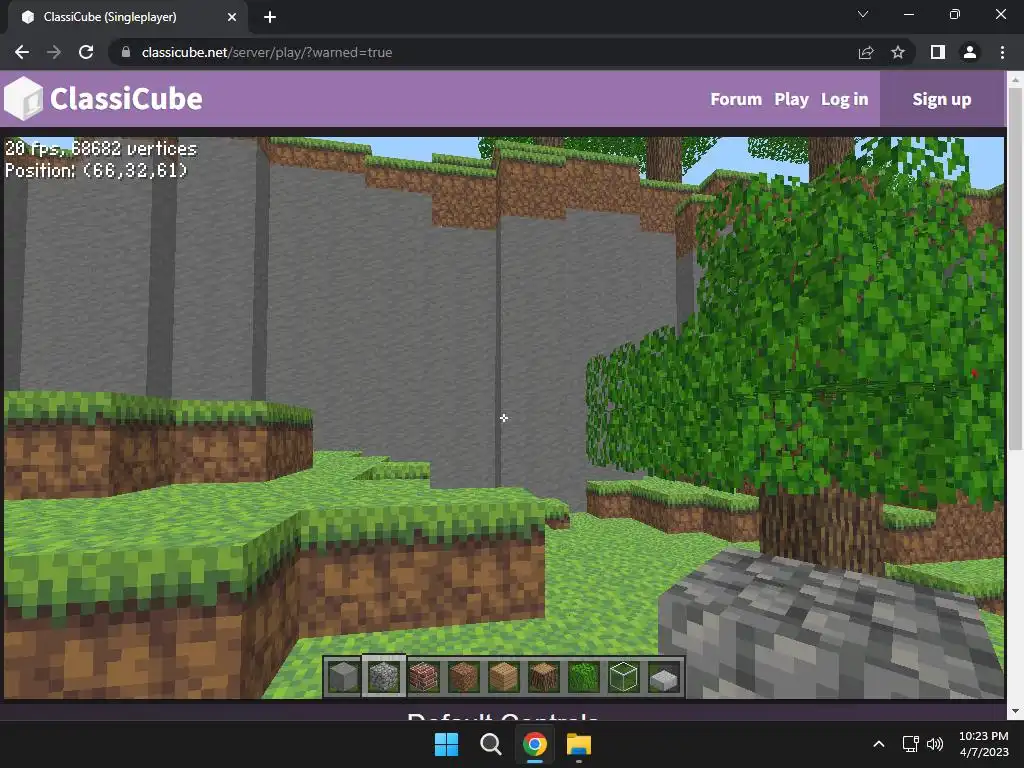This screenshot has height=768, width=1024.
Task: Select the brick block in hotbar
Action: [x=423, y=677]
